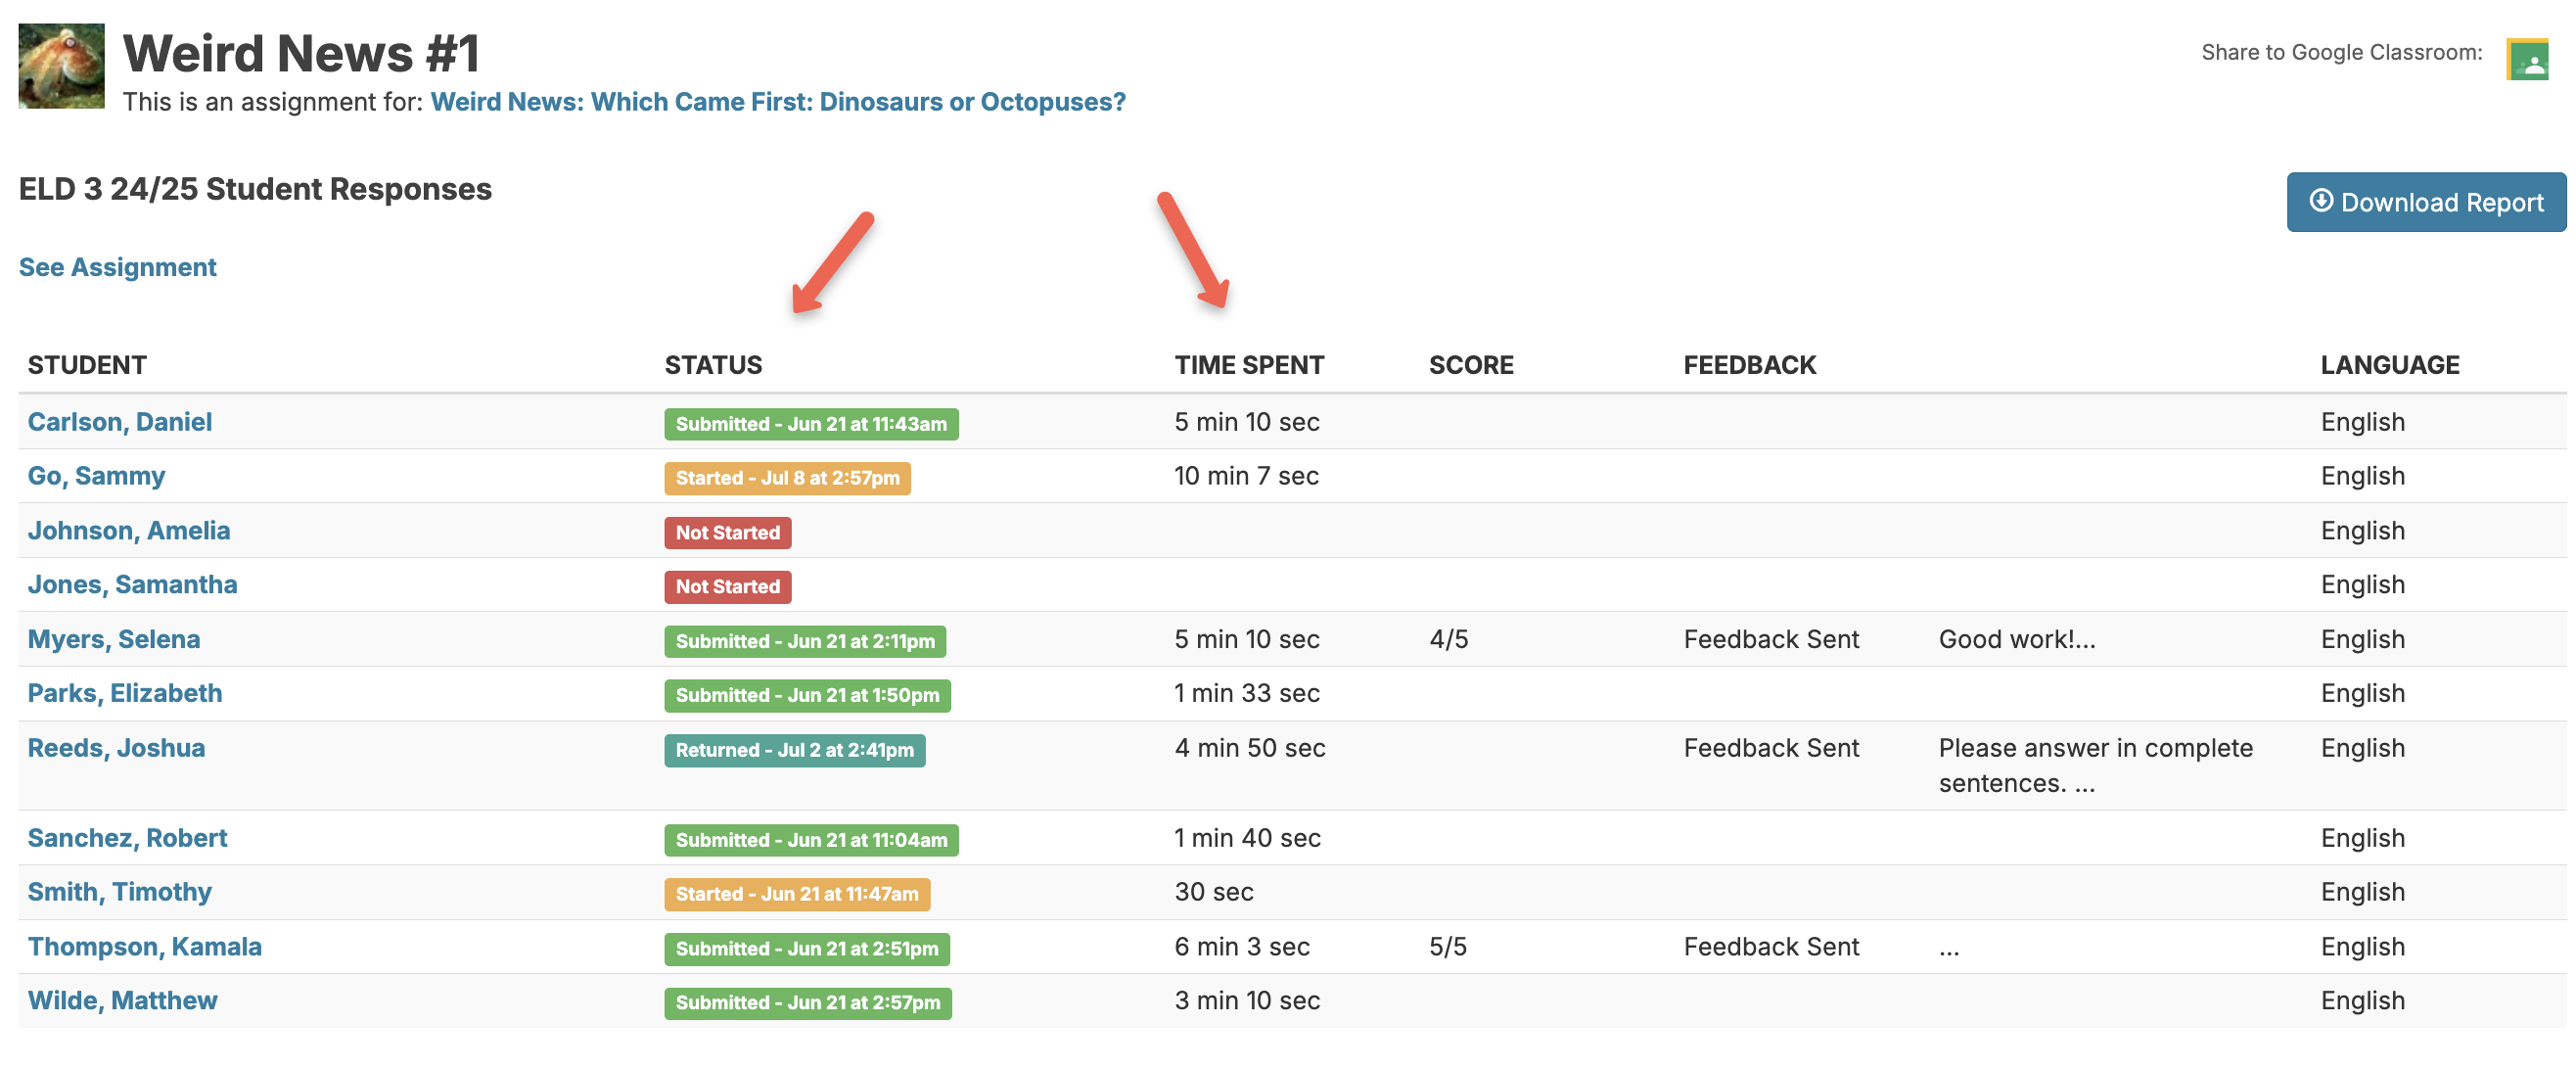Click Feedback Sent in Myers, Selena row
The height and width of the screenshot is (1069, 2576).
click(1771, 640)
